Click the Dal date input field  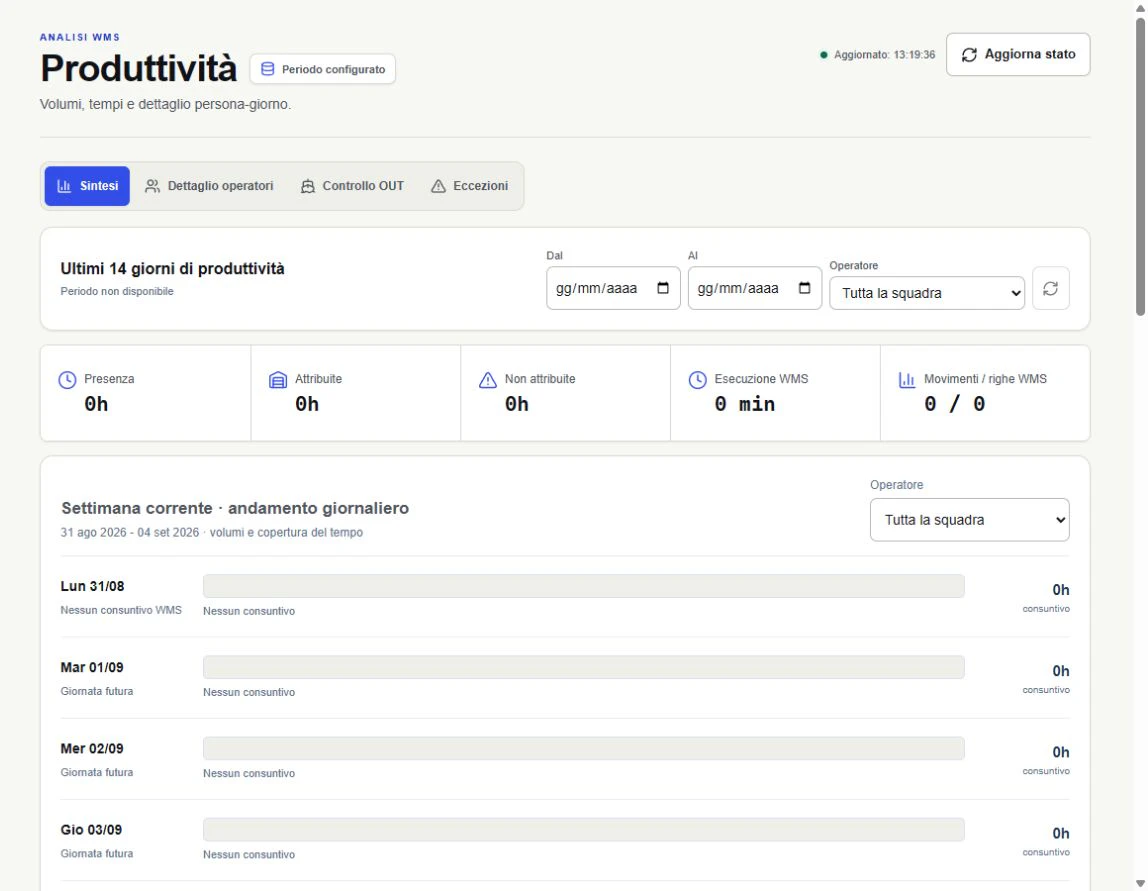point(614,288)
